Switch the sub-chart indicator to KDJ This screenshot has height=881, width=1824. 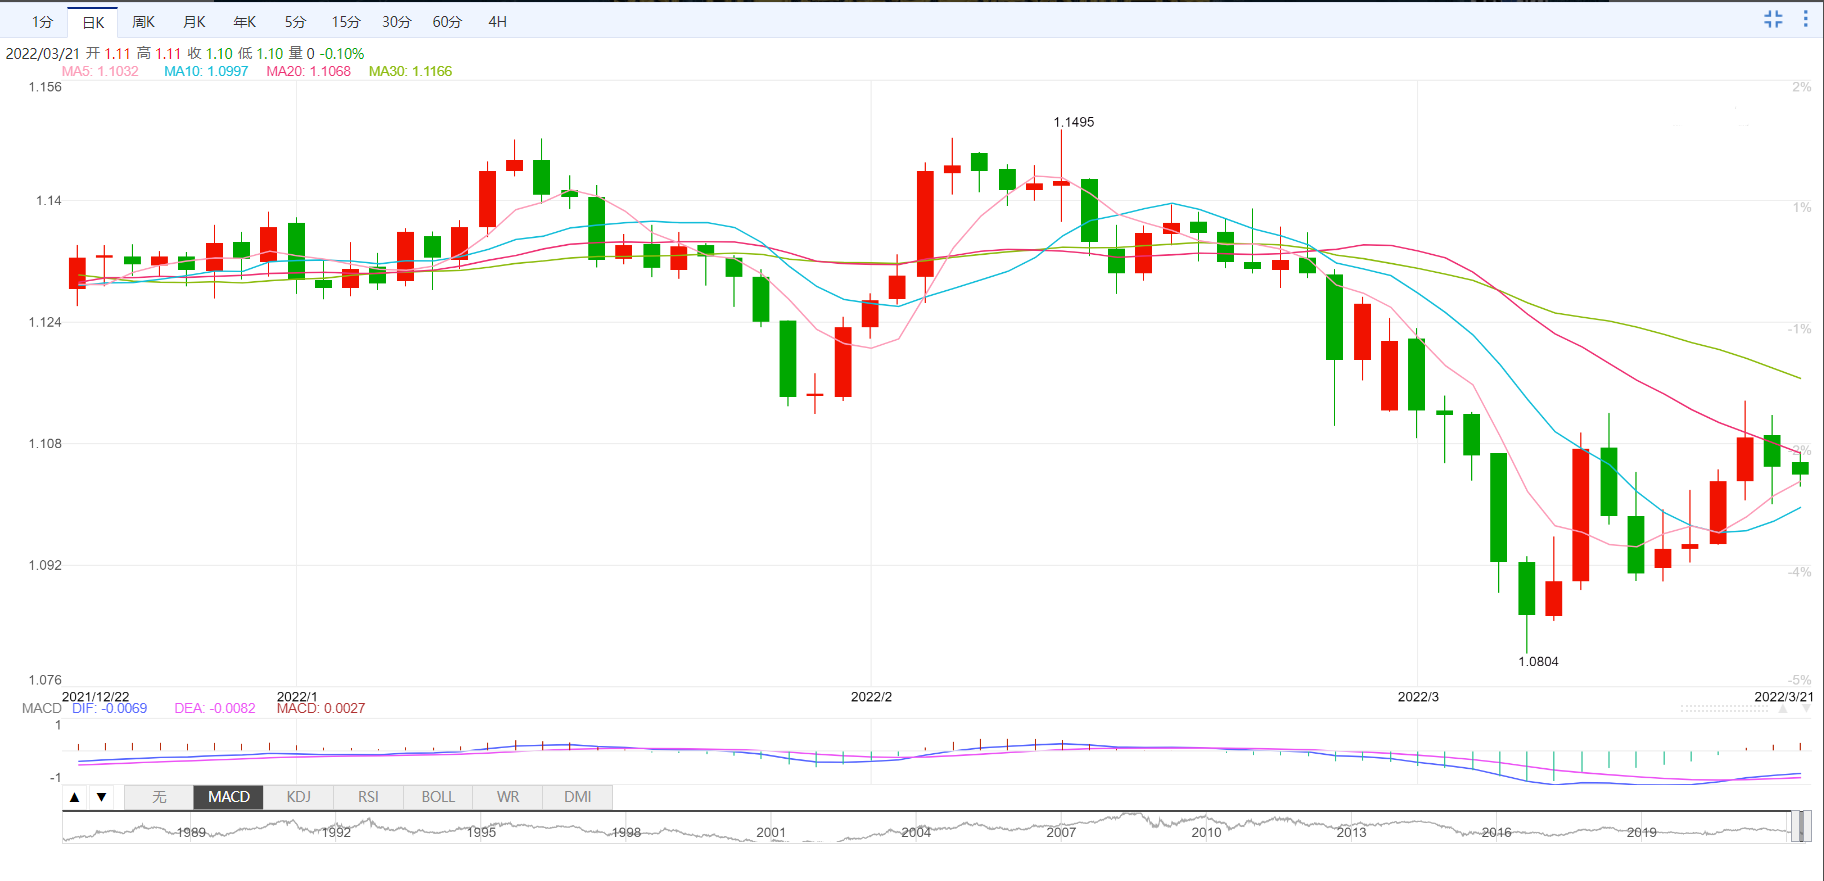(298, 797)
